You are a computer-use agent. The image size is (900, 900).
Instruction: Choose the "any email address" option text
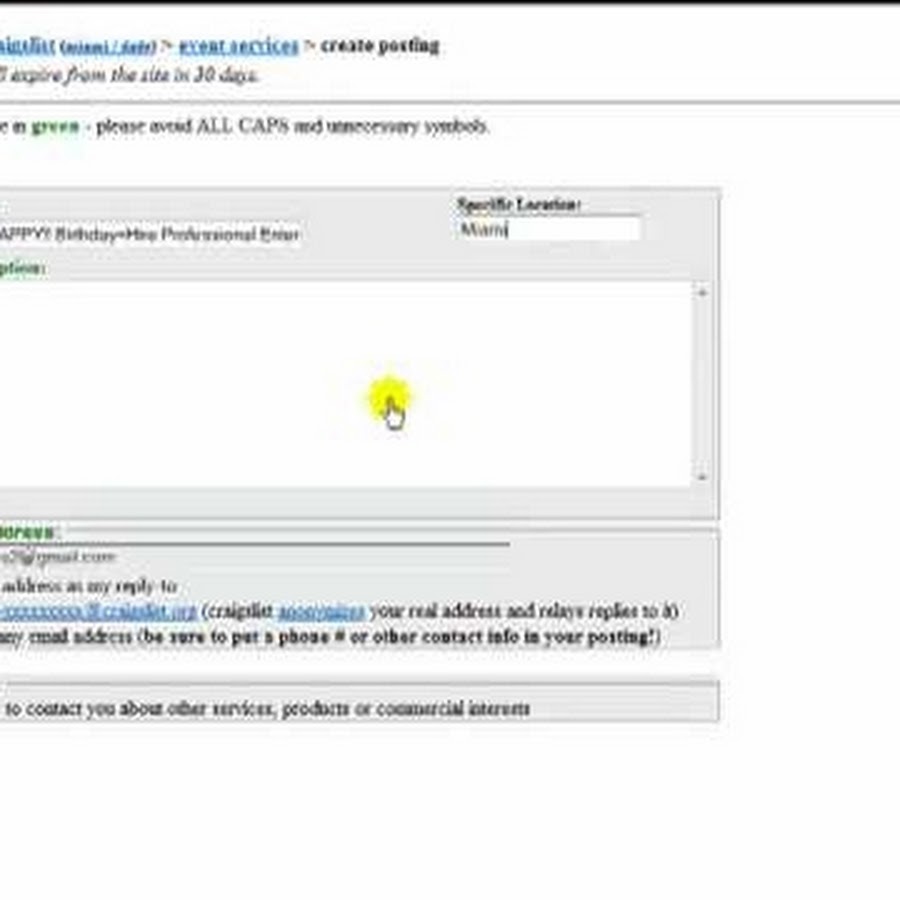(66, 637)
